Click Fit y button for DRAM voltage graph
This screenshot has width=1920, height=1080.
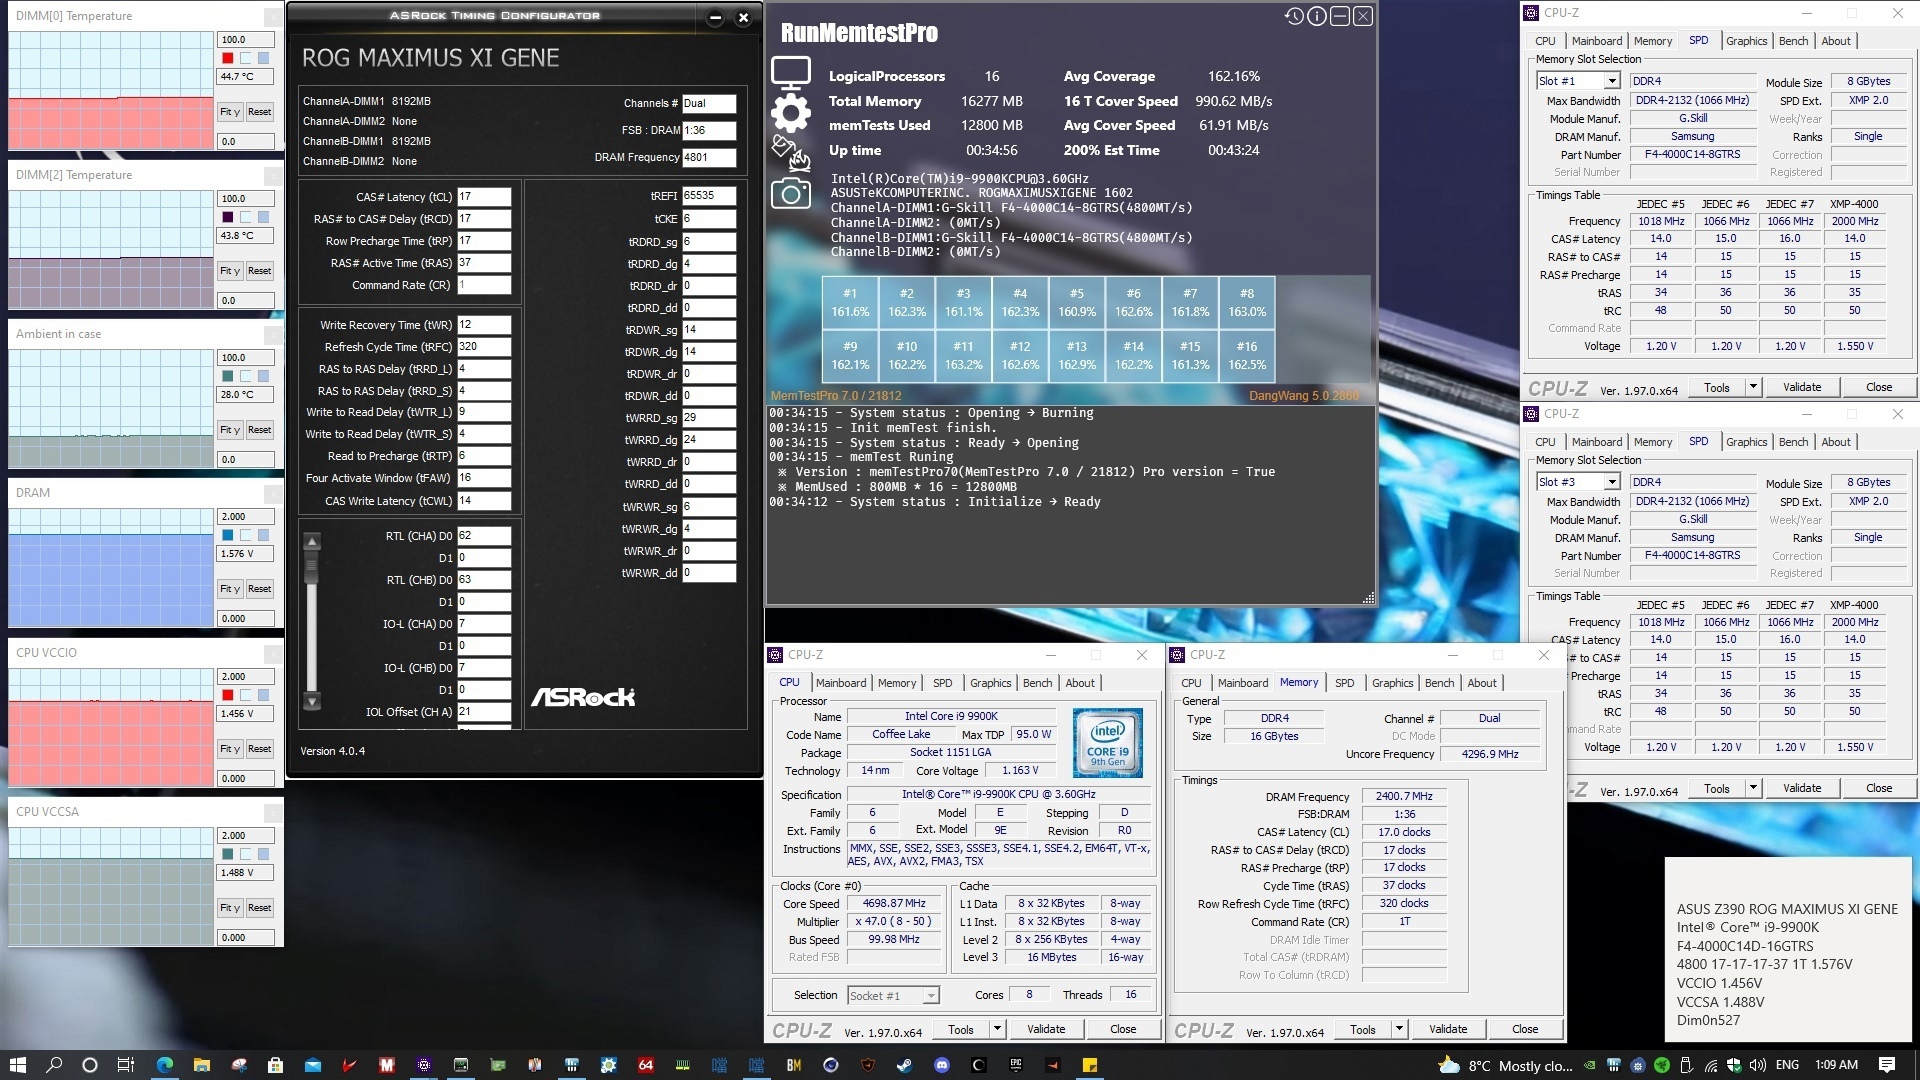pos(230,589)
